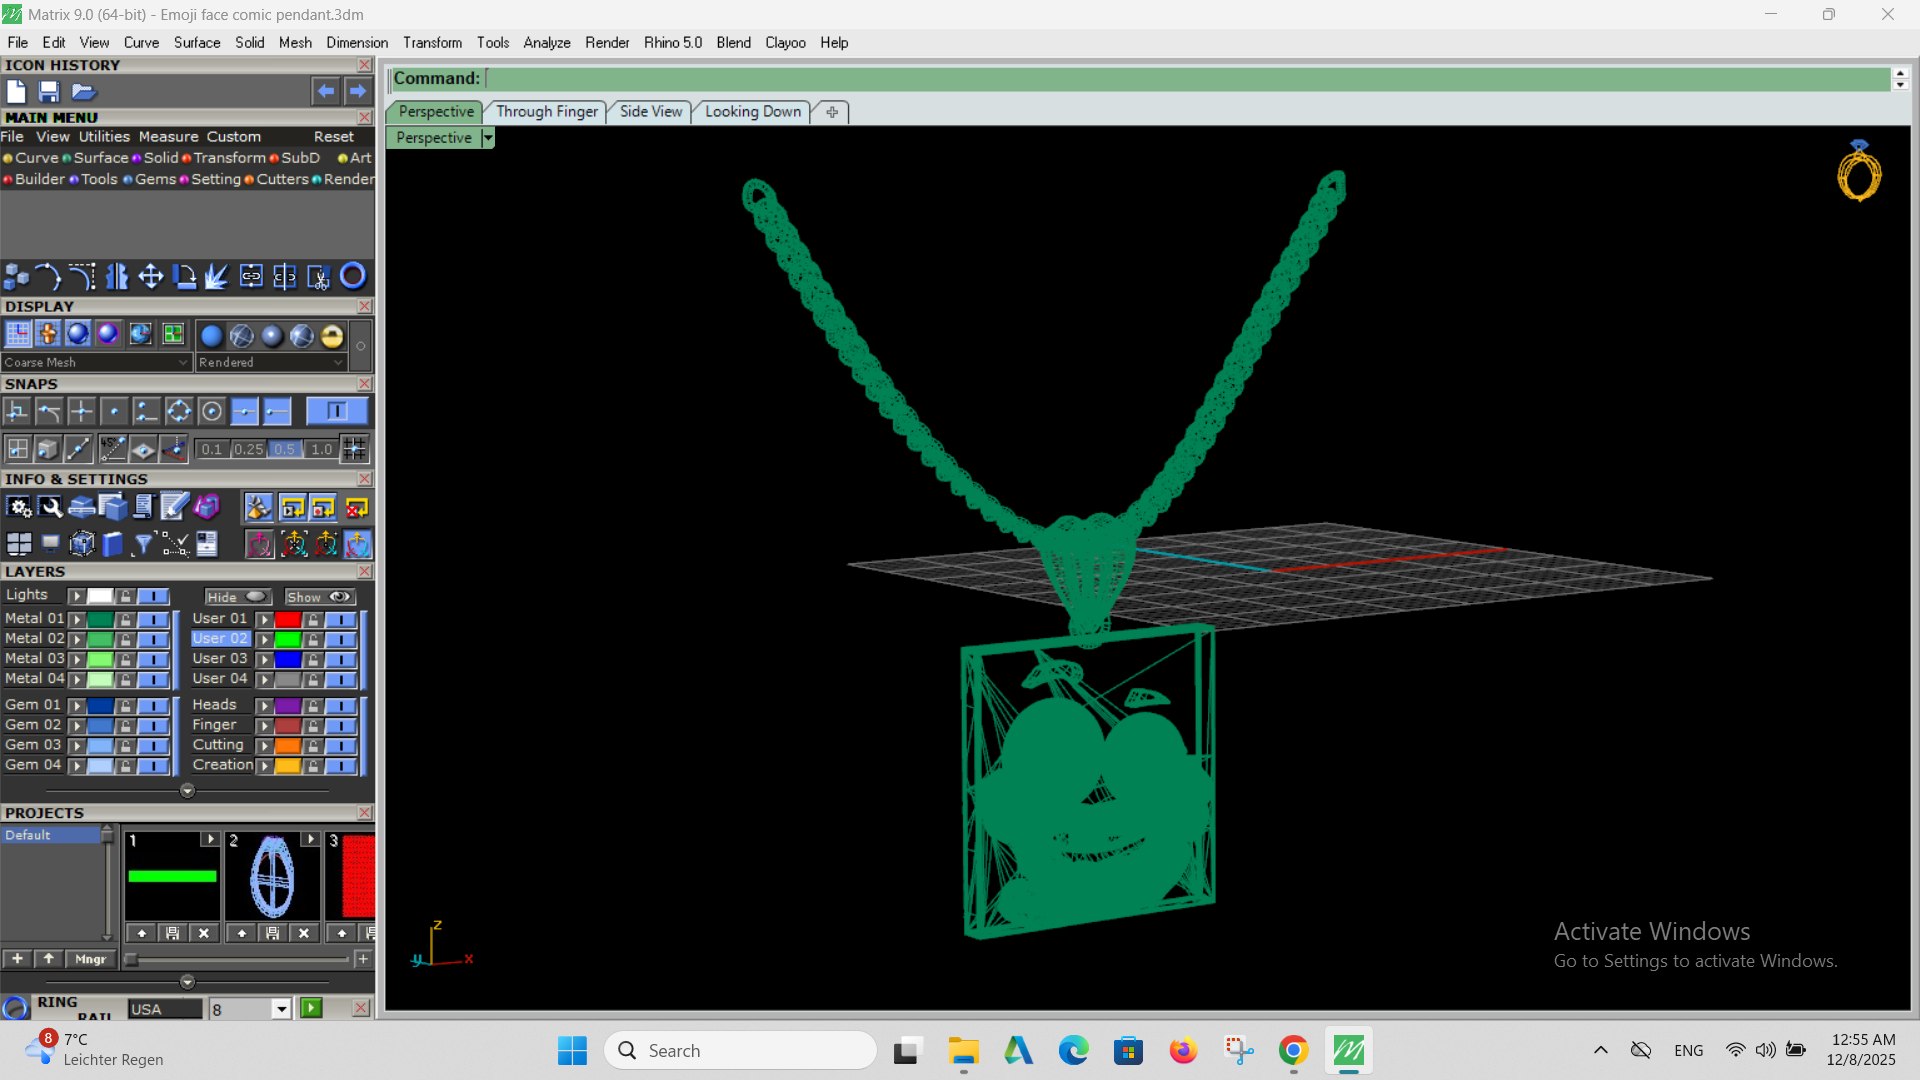Screen dimensions: 1920x1080
Task: Select the Gems main menu category
Action: 155,179
